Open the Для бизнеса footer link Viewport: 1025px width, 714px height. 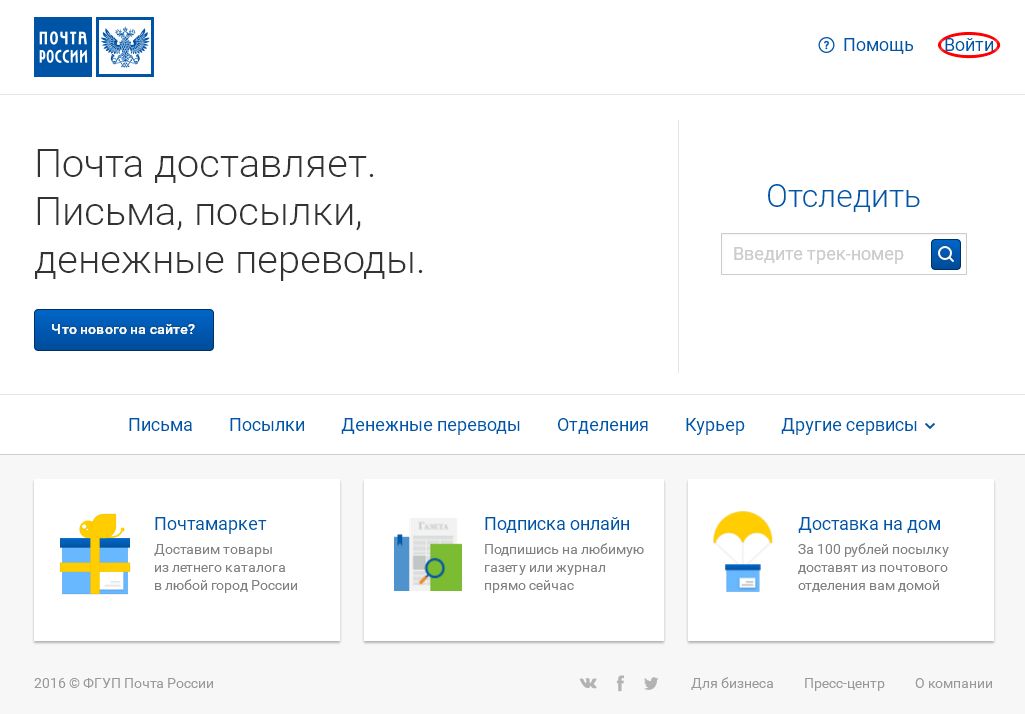click(732, 683)
